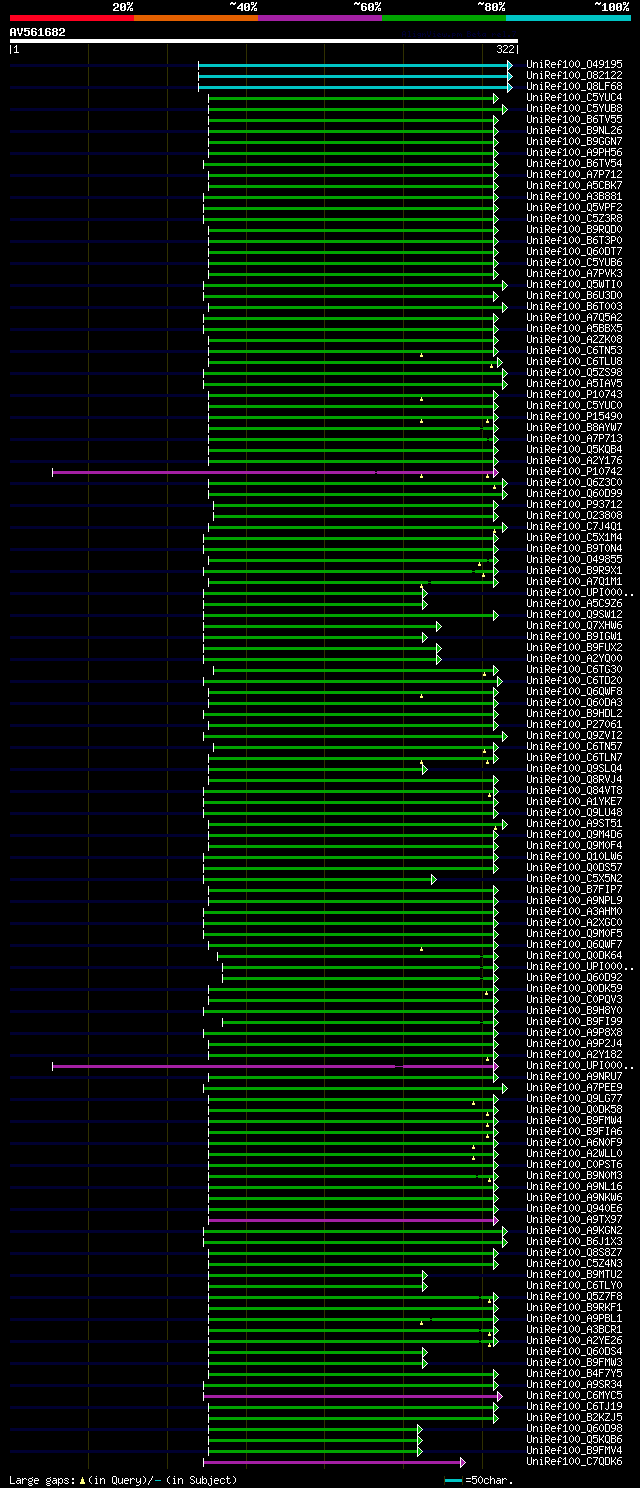
Task: Select the UniRef100_C6TLN7 label
Action: (x=575, y=757)
